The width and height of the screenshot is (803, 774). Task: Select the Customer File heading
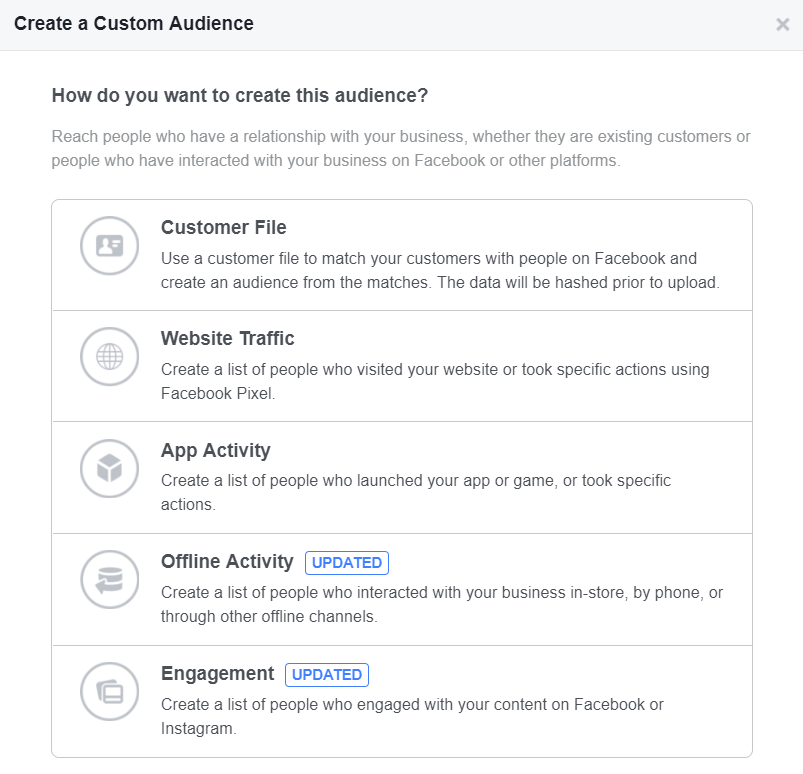click(x=224, y=227)
